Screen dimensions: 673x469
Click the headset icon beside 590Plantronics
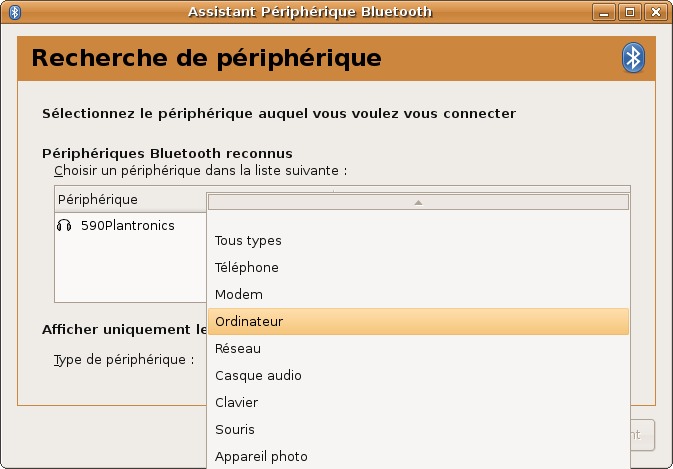coord(65,226)
